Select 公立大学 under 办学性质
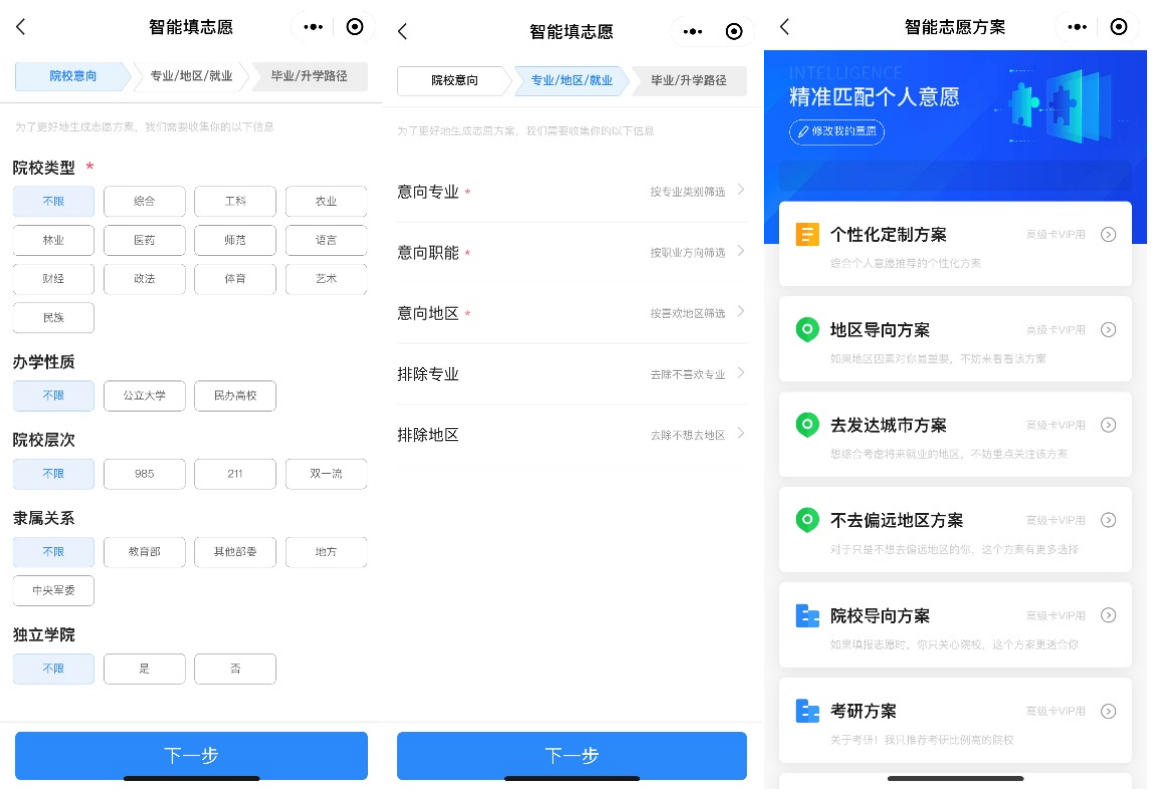The height and width of the screenshot is (796, 1157). click(x=145, y=396)
